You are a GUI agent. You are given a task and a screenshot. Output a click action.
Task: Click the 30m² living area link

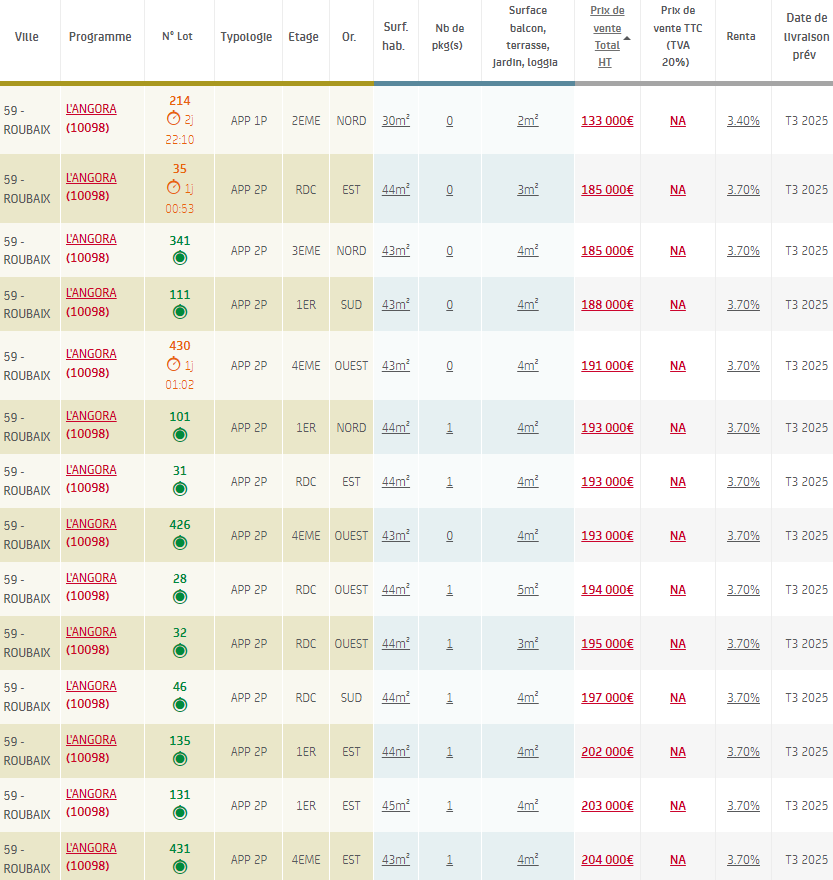[x=396, y=121]
